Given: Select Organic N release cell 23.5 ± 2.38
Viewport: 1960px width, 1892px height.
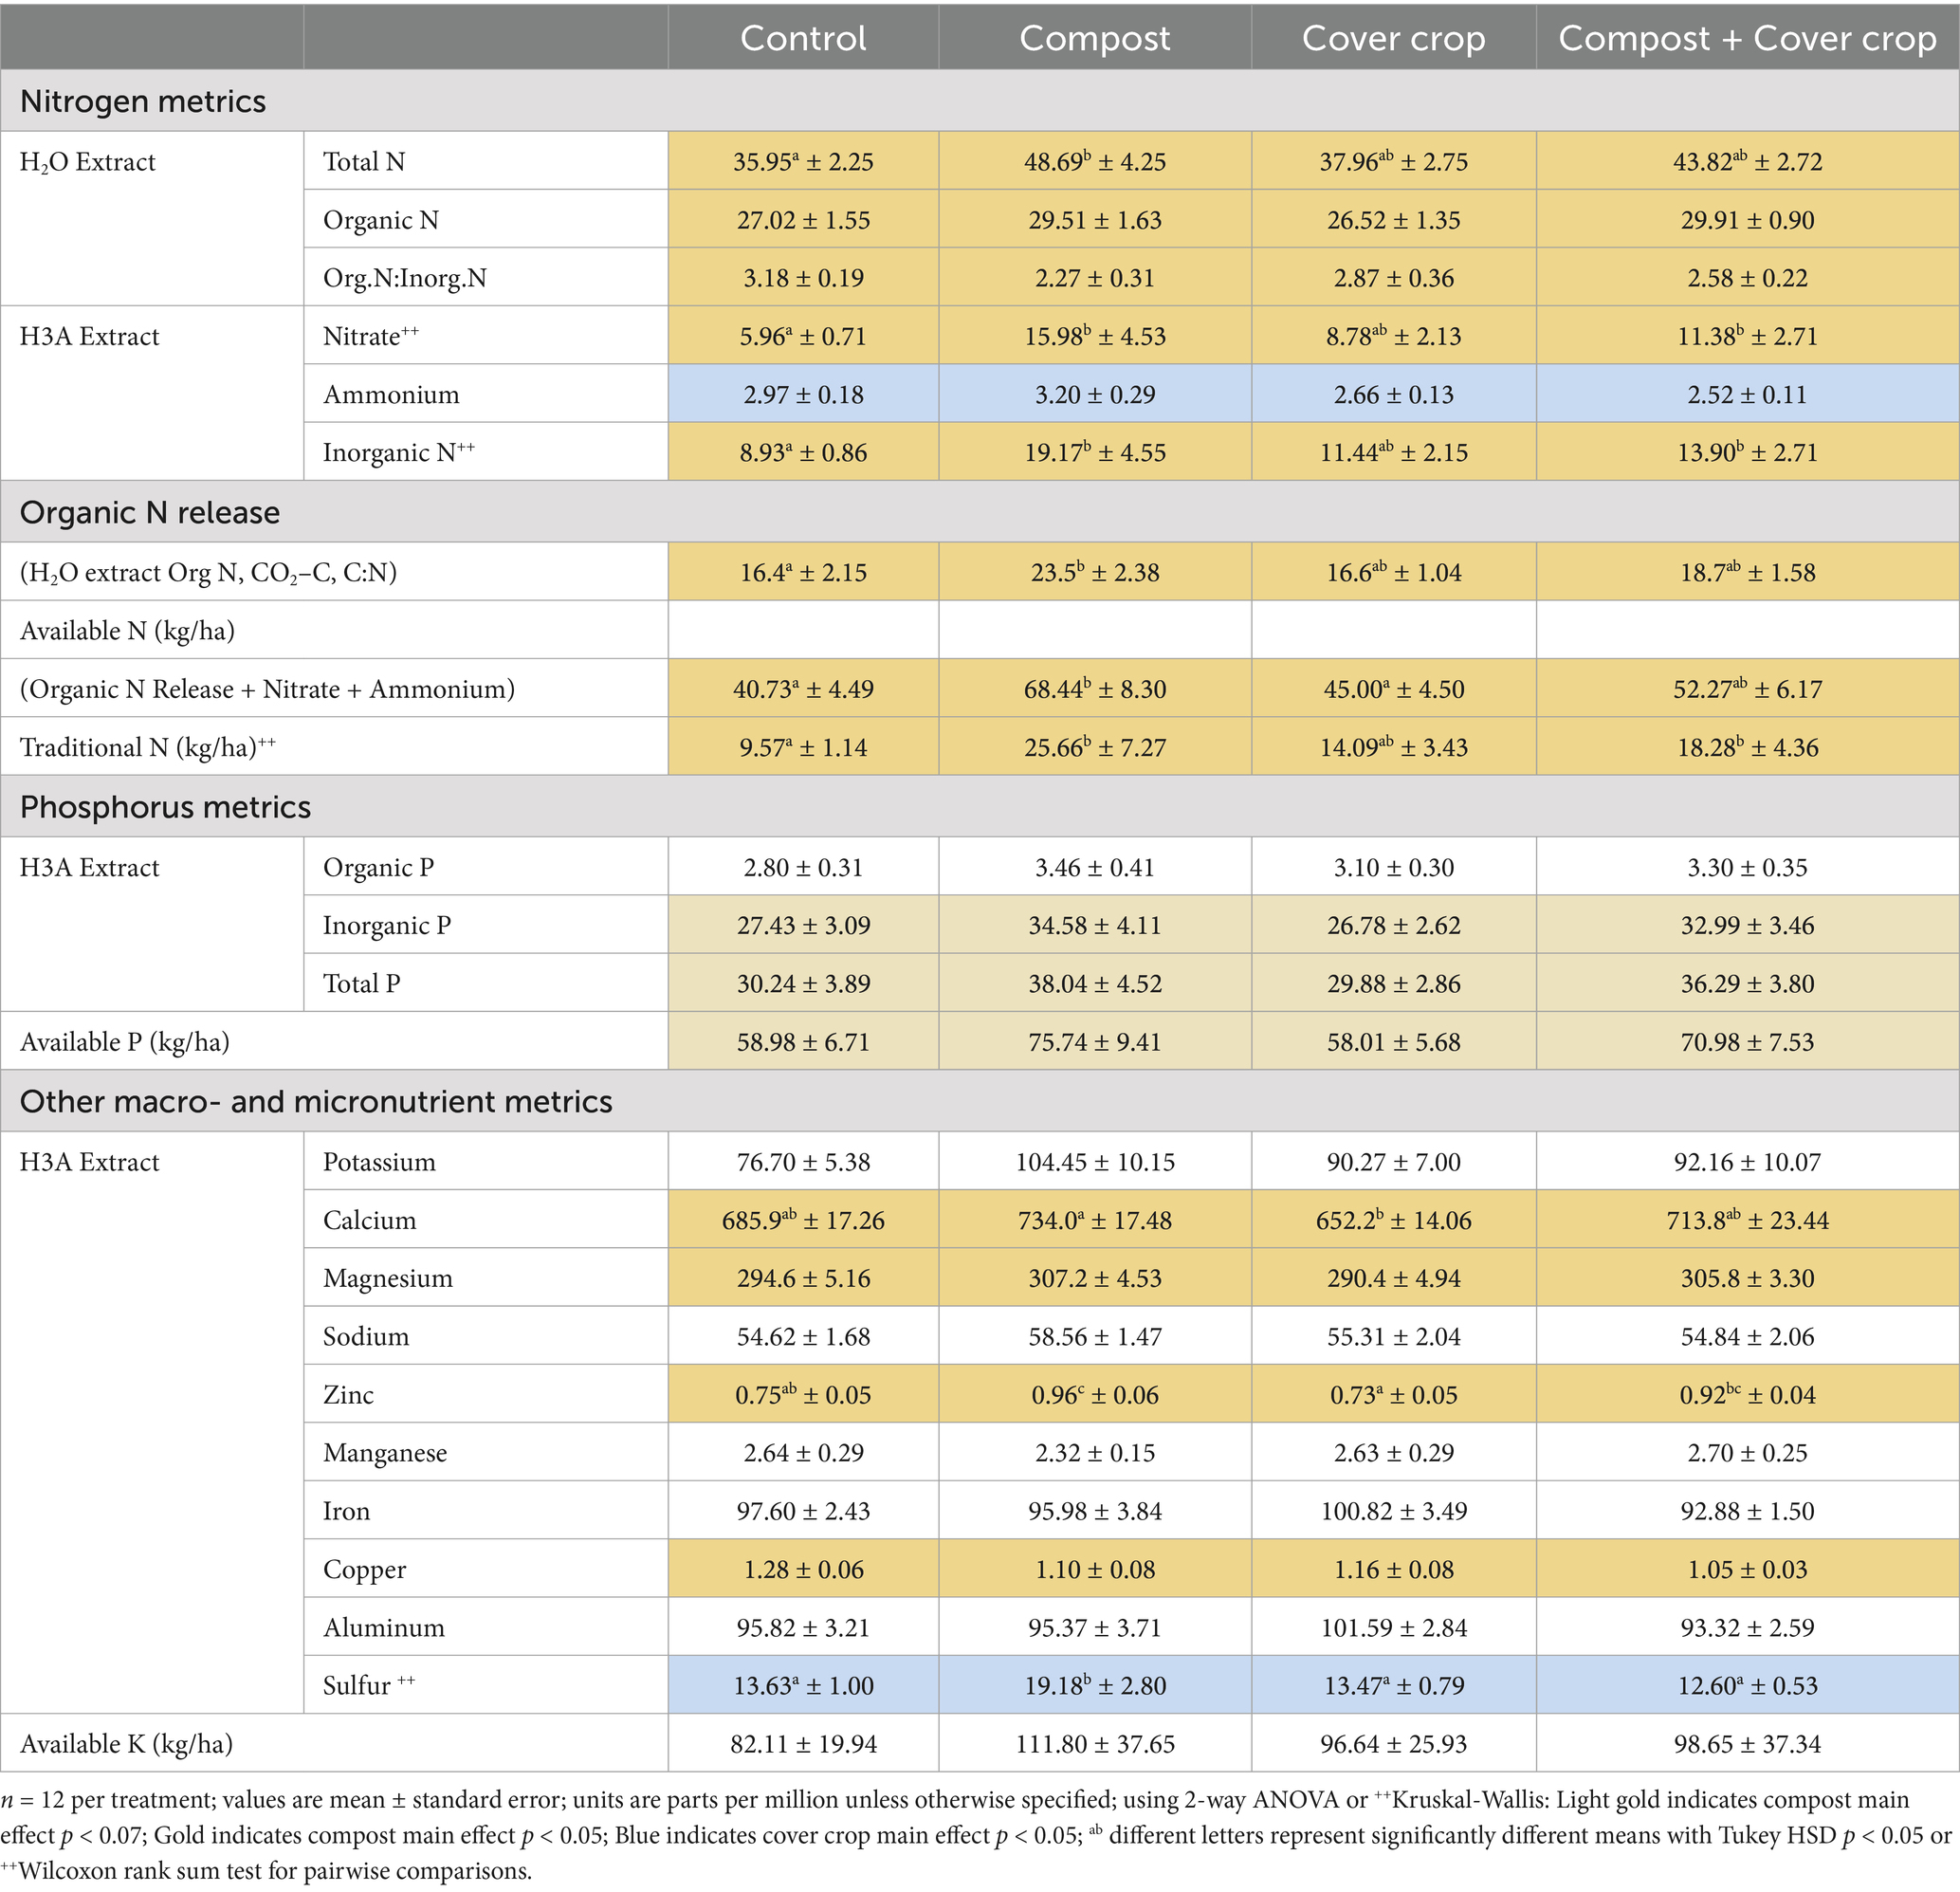Looking at the screenshot, I should [x=1094, y=572].
